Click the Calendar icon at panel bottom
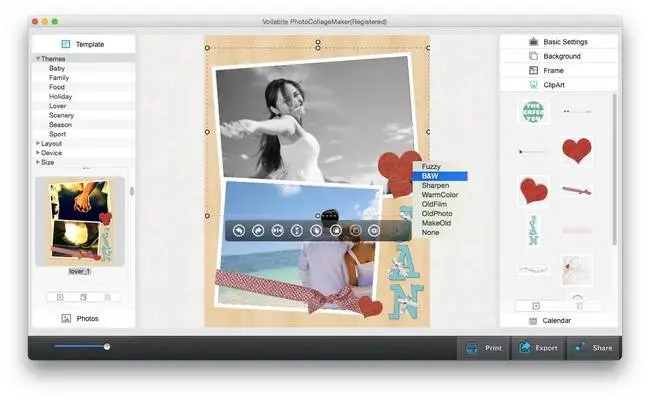The height and width of the screenshot is (400, 650). [533, 321]
